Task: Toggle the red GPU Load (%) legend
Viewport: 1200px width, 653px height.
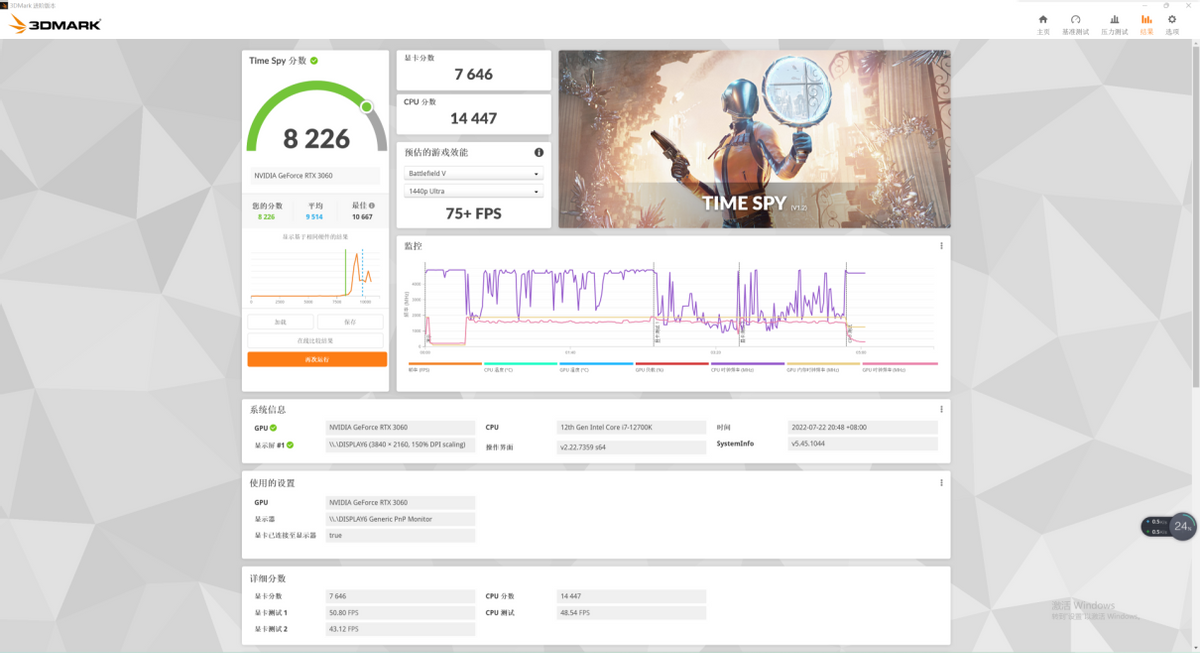Action: click(x=672, y=367)
